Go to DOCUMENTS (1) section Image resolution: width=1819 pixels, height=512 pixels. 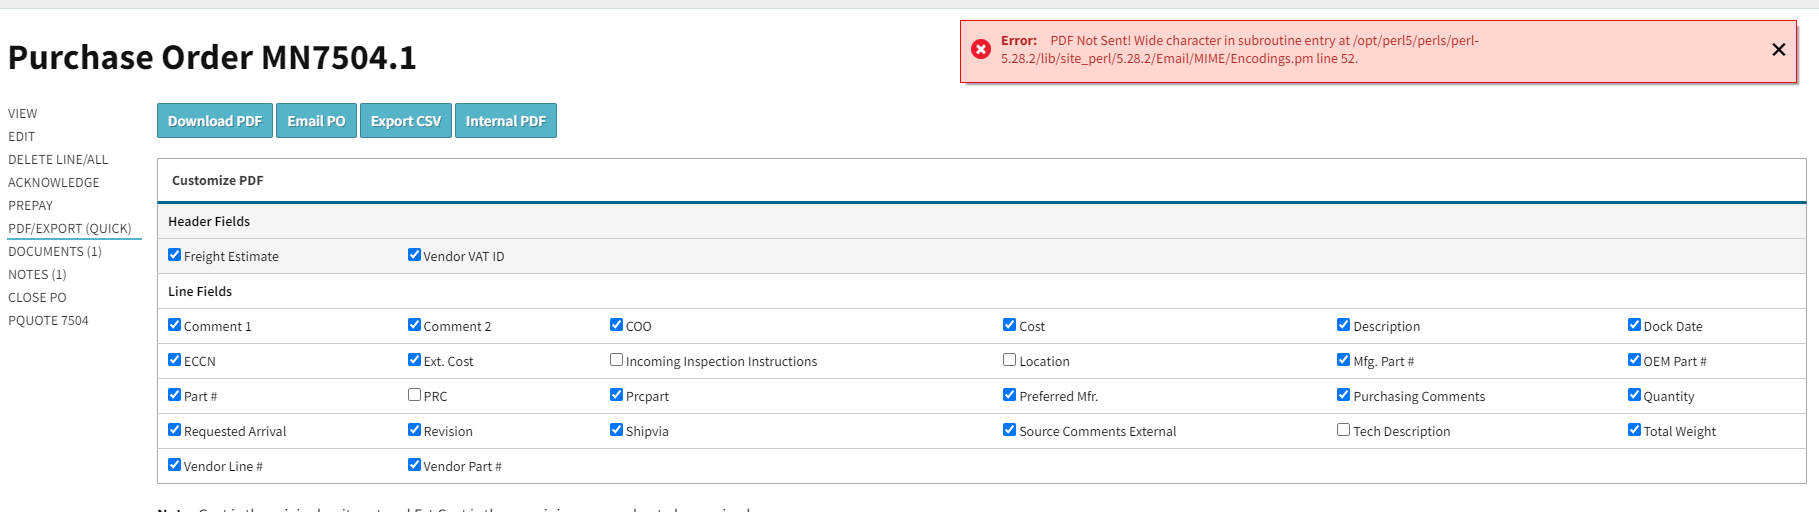[55, 252]
